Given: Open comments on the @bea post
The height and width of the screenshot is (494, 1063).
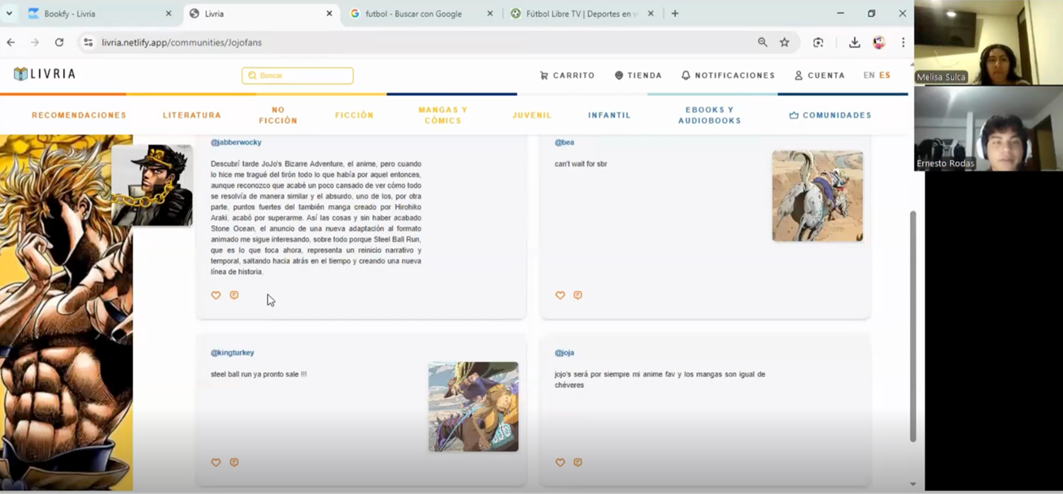Looking at the screenshot, I should click(x=578, y=295).
